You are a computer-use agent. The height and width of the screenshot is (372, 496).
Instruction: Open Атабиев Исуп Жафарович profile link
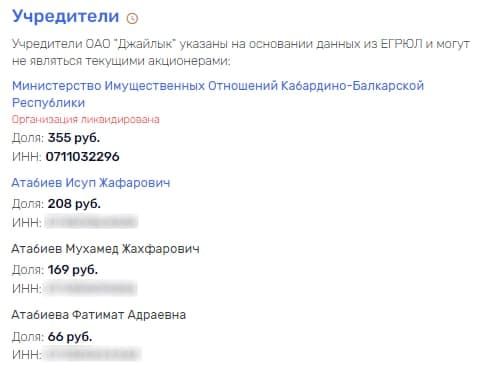[x=91, y=183]
